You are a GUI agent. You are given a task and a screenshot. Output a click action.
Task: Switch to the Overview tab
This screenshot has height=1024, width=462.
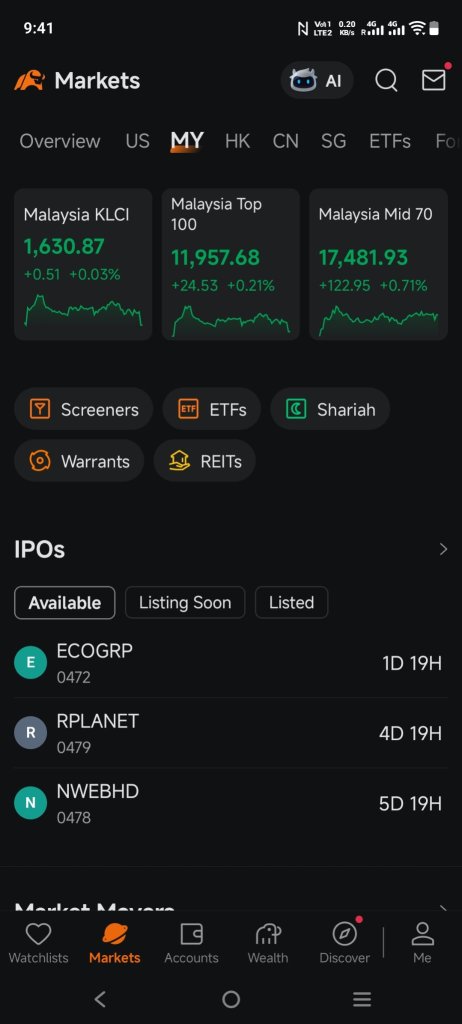tap(60, 141)
